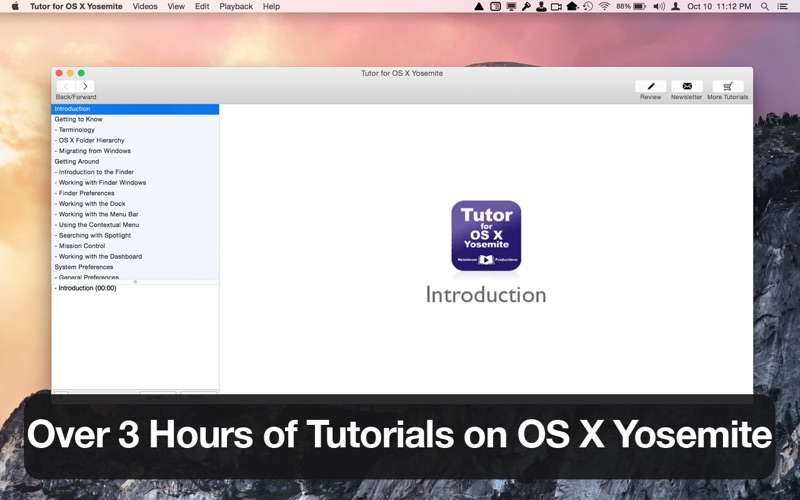The height and width of the screenshot is (500, 800).
Task: Click the green zoom window button
Action: pyautogui.click(x=81, y=73)
